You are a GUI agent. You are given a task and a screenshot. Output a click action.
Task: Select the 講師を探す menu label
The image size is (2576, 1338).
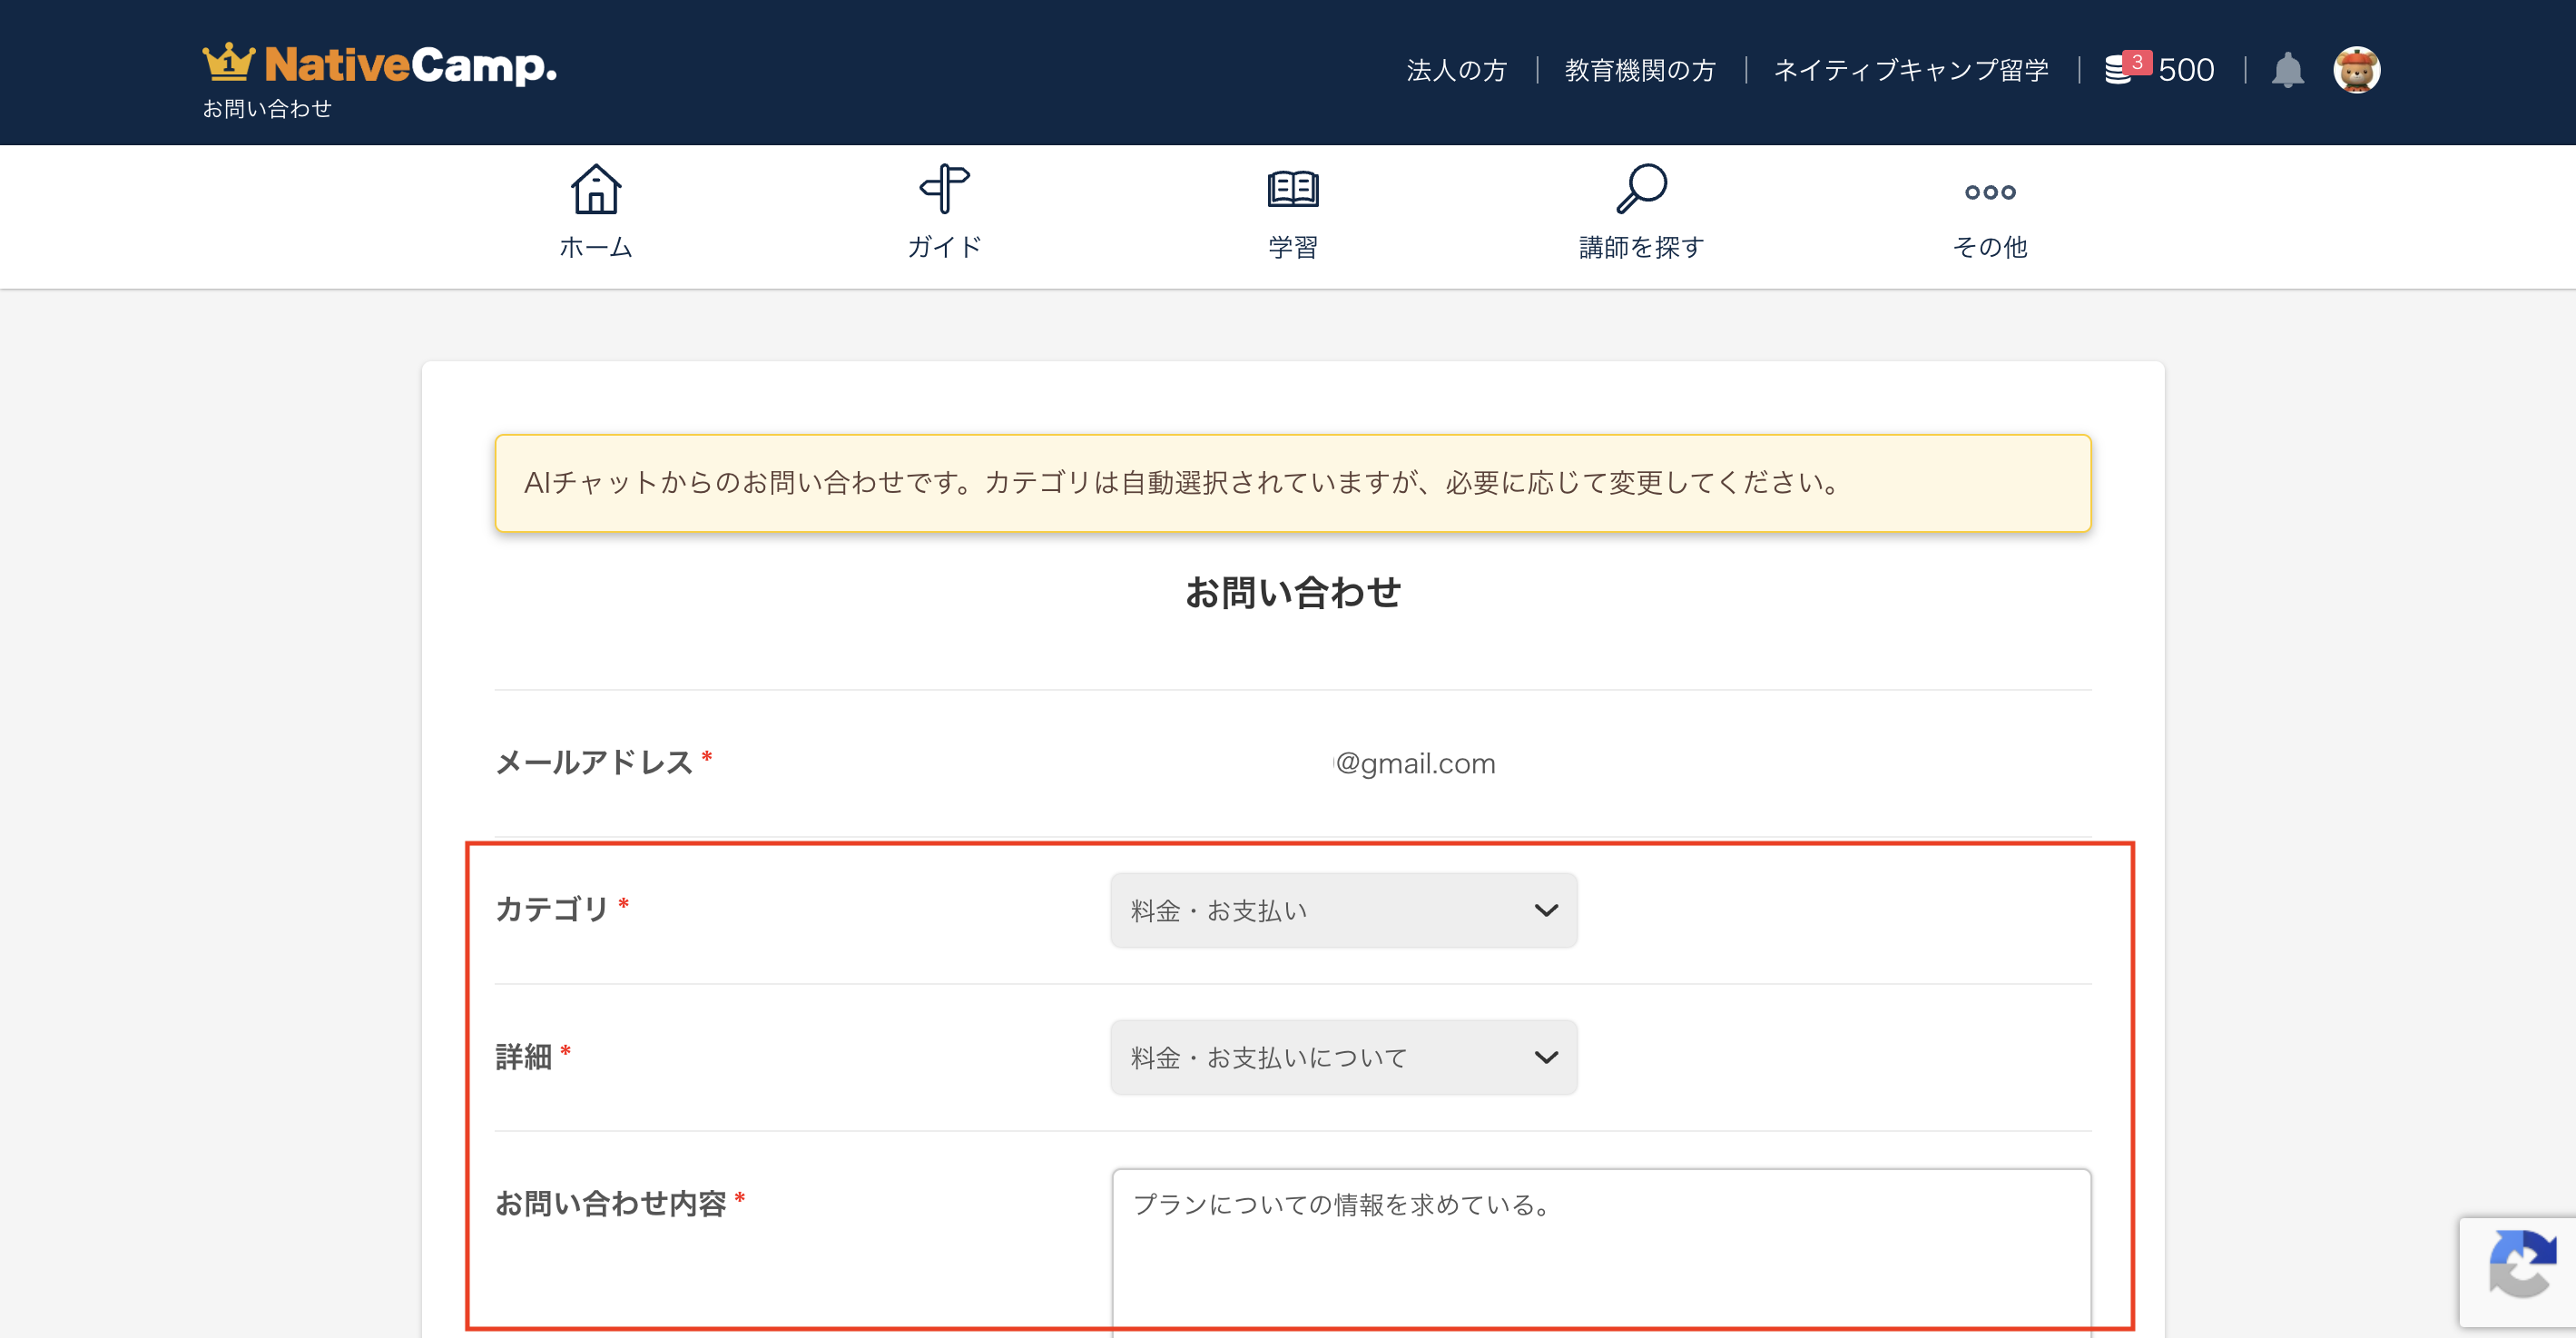point(1641,247)
